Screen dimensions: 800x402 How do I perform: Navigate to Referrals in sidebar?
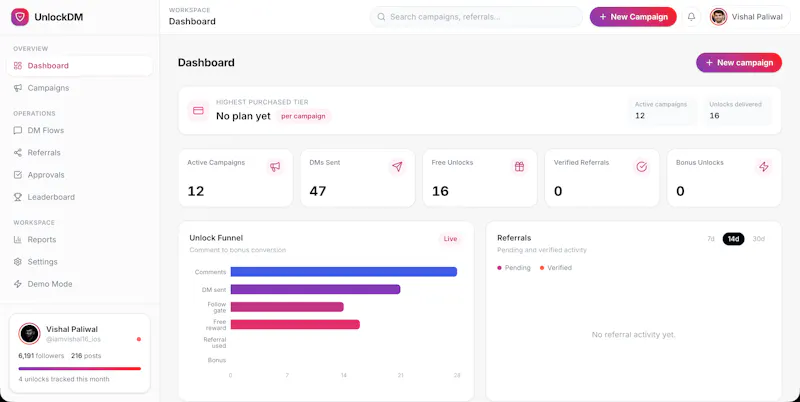pos(80,153)
